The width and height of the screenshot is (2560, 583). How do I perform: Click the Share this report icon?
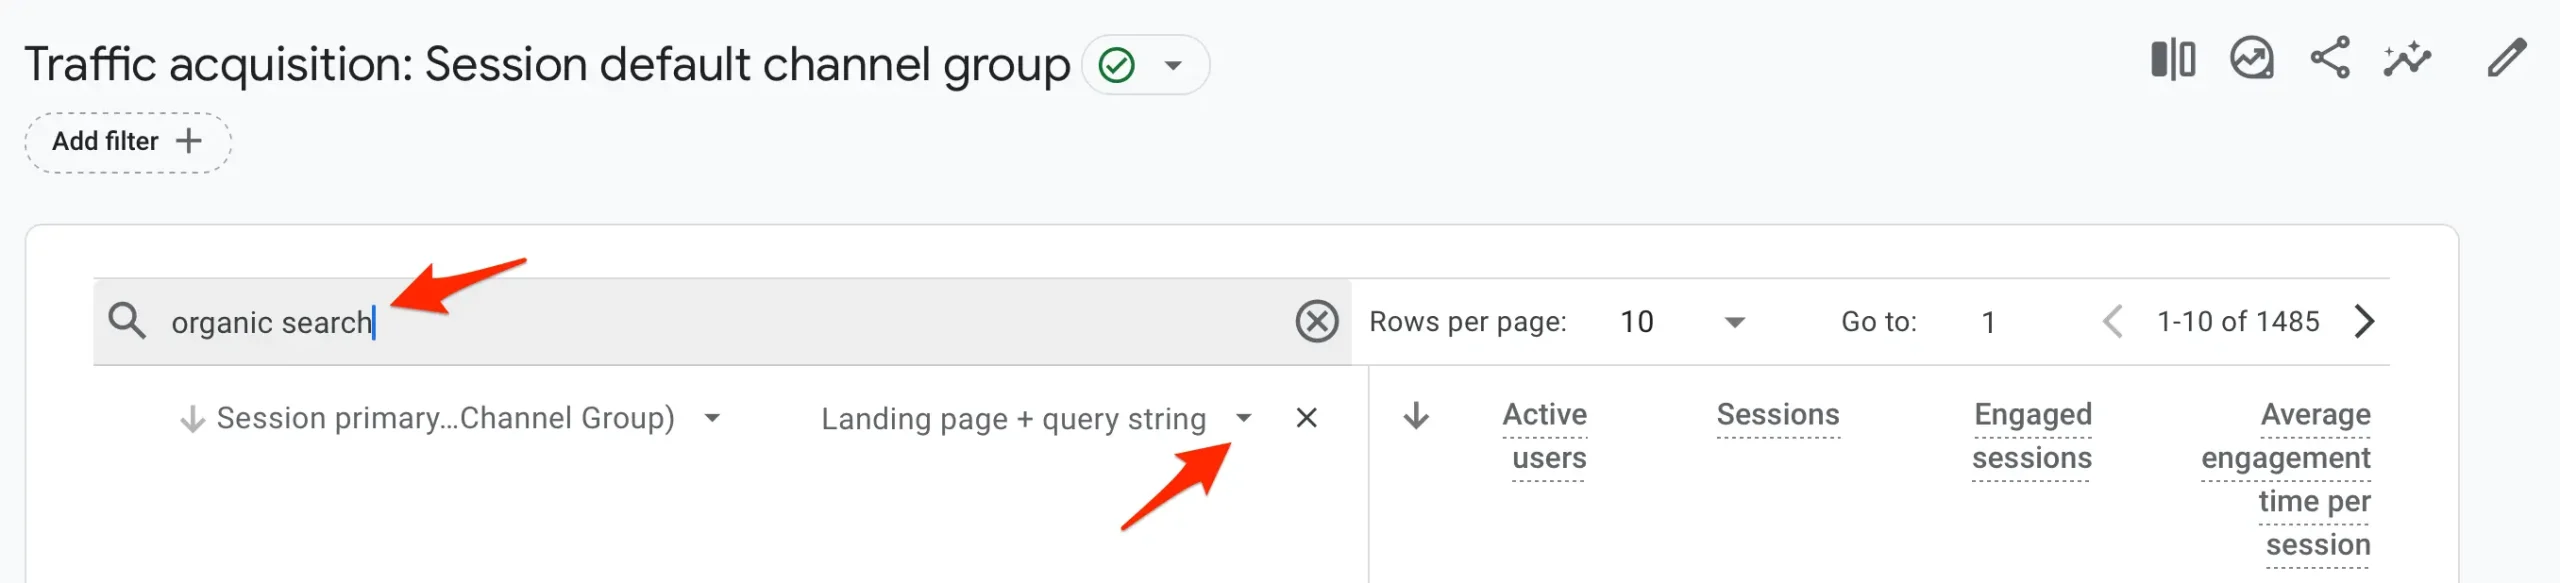(2329, 58)
